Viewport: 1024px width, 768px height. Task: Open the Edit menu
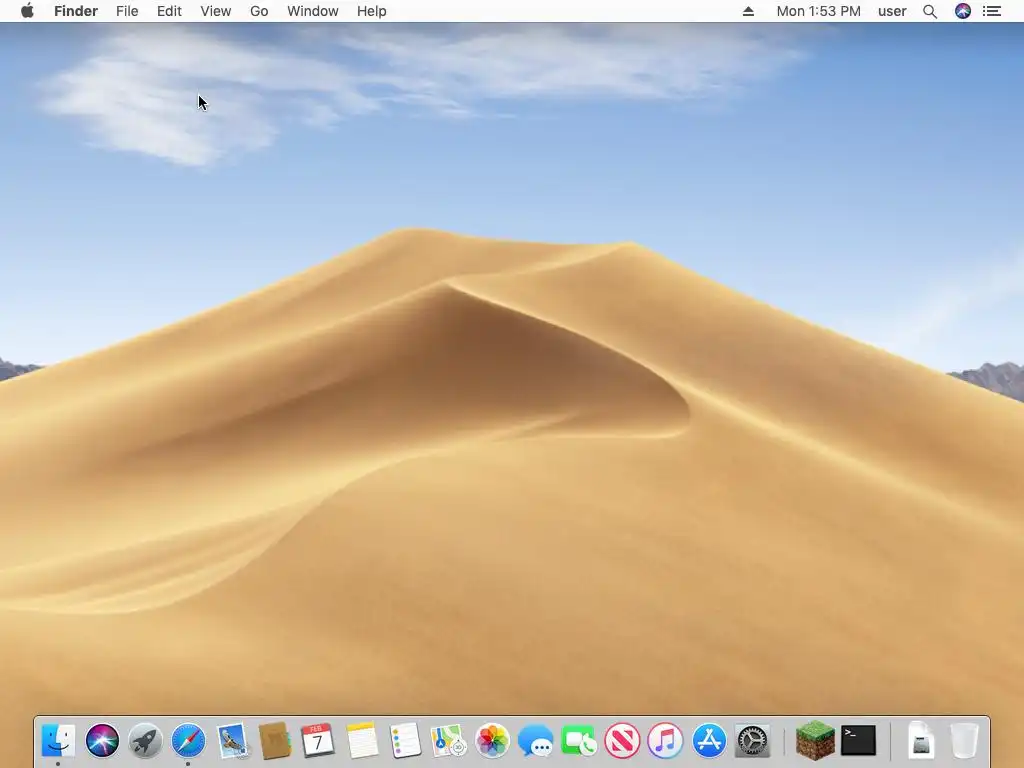pos(169,11)
